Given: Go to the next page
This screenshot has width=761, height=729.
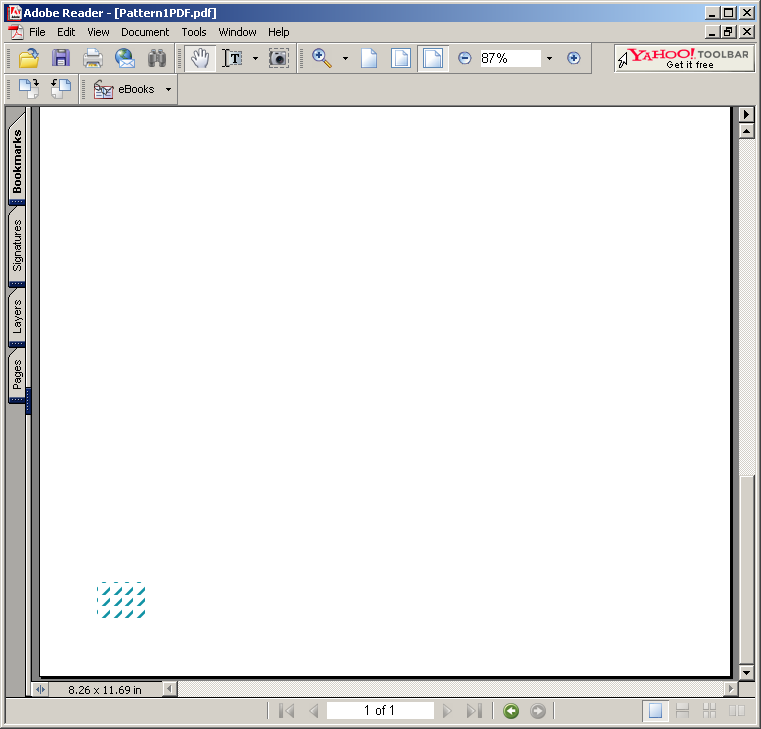Looking at the screenshot, I should click(447, 711).
